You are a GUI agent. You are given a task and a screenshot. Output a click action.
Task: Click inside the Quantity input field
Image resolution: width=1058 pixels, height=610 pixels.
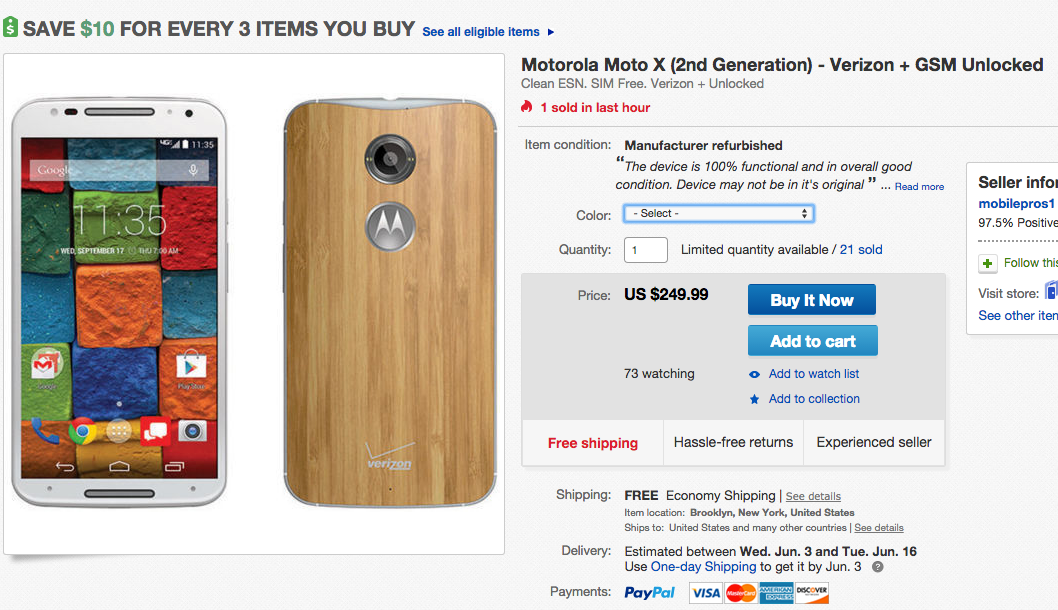tap(645, 250)
